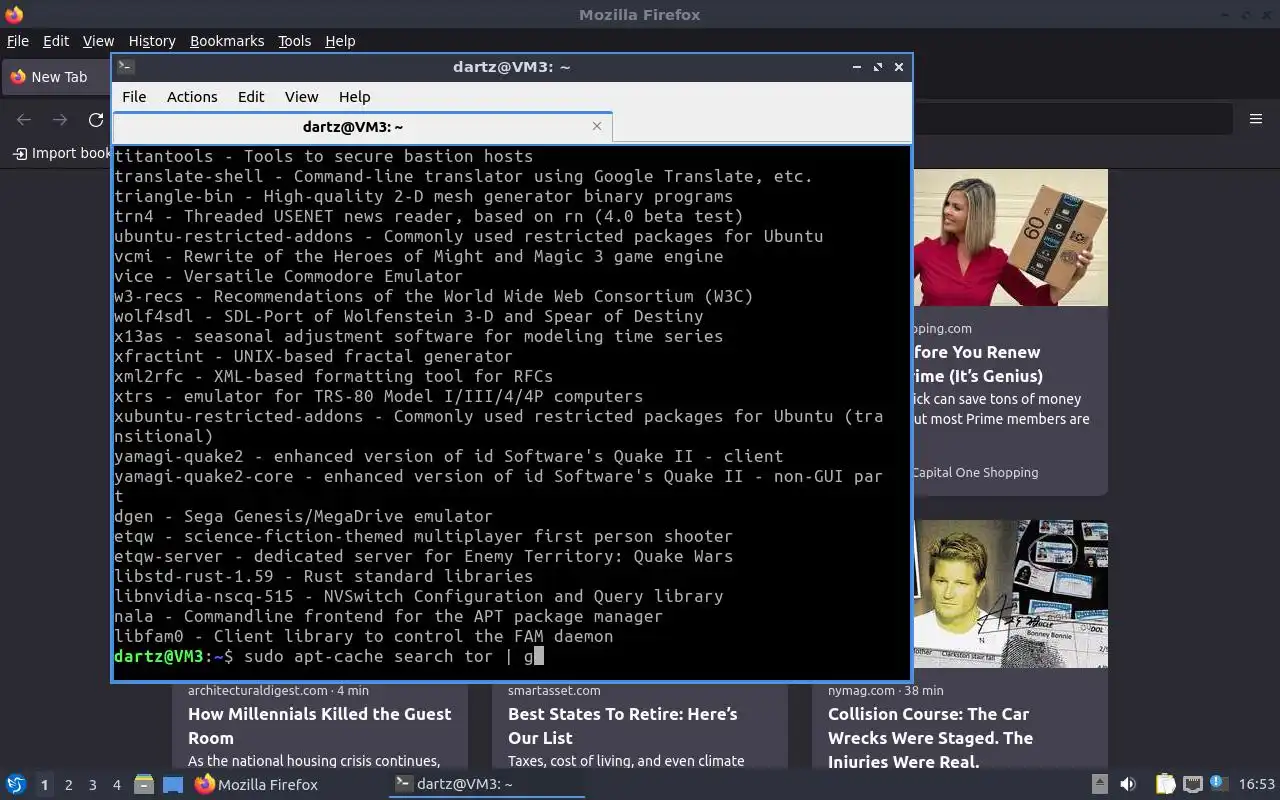
Task: Click the Capital One Shopping sponsor text
Action: pyautogui.click(x=975, y=472)
